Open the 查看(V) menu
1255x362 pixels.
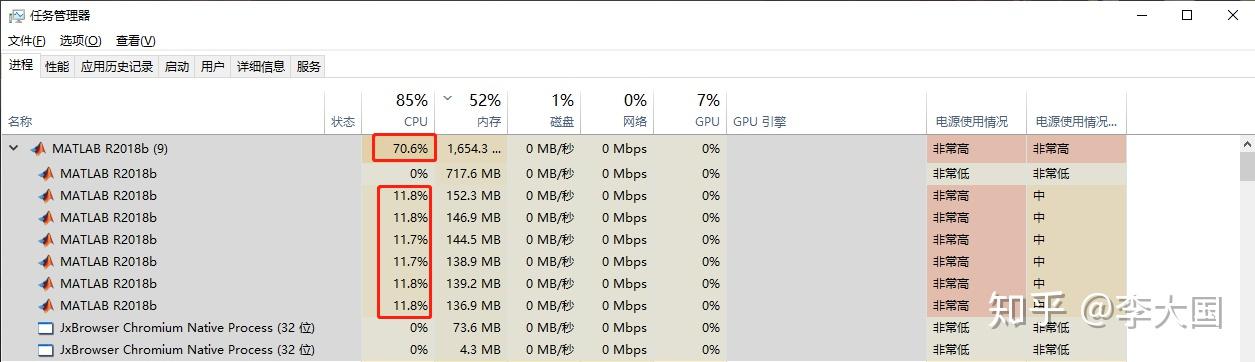(x=136, y=41)
